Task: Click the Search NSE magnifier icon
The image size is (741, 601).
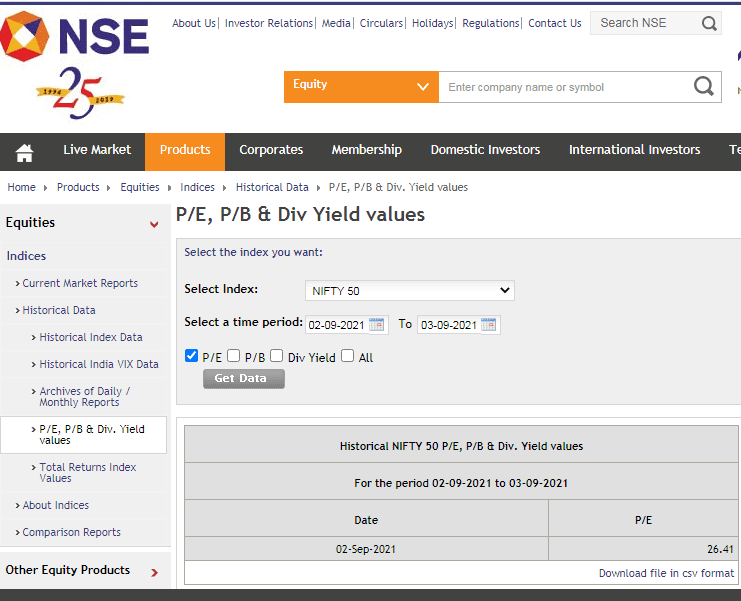Action: [x=709, y=23]
